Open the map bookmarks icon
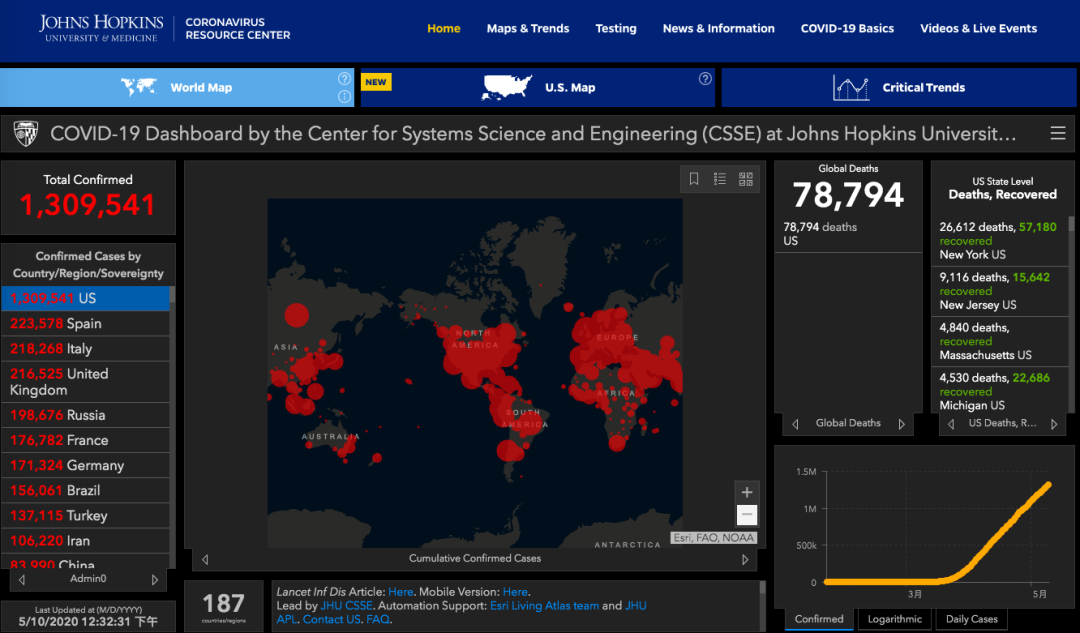The height and width of the screenshot is (633, 1080). pos(694,179)
